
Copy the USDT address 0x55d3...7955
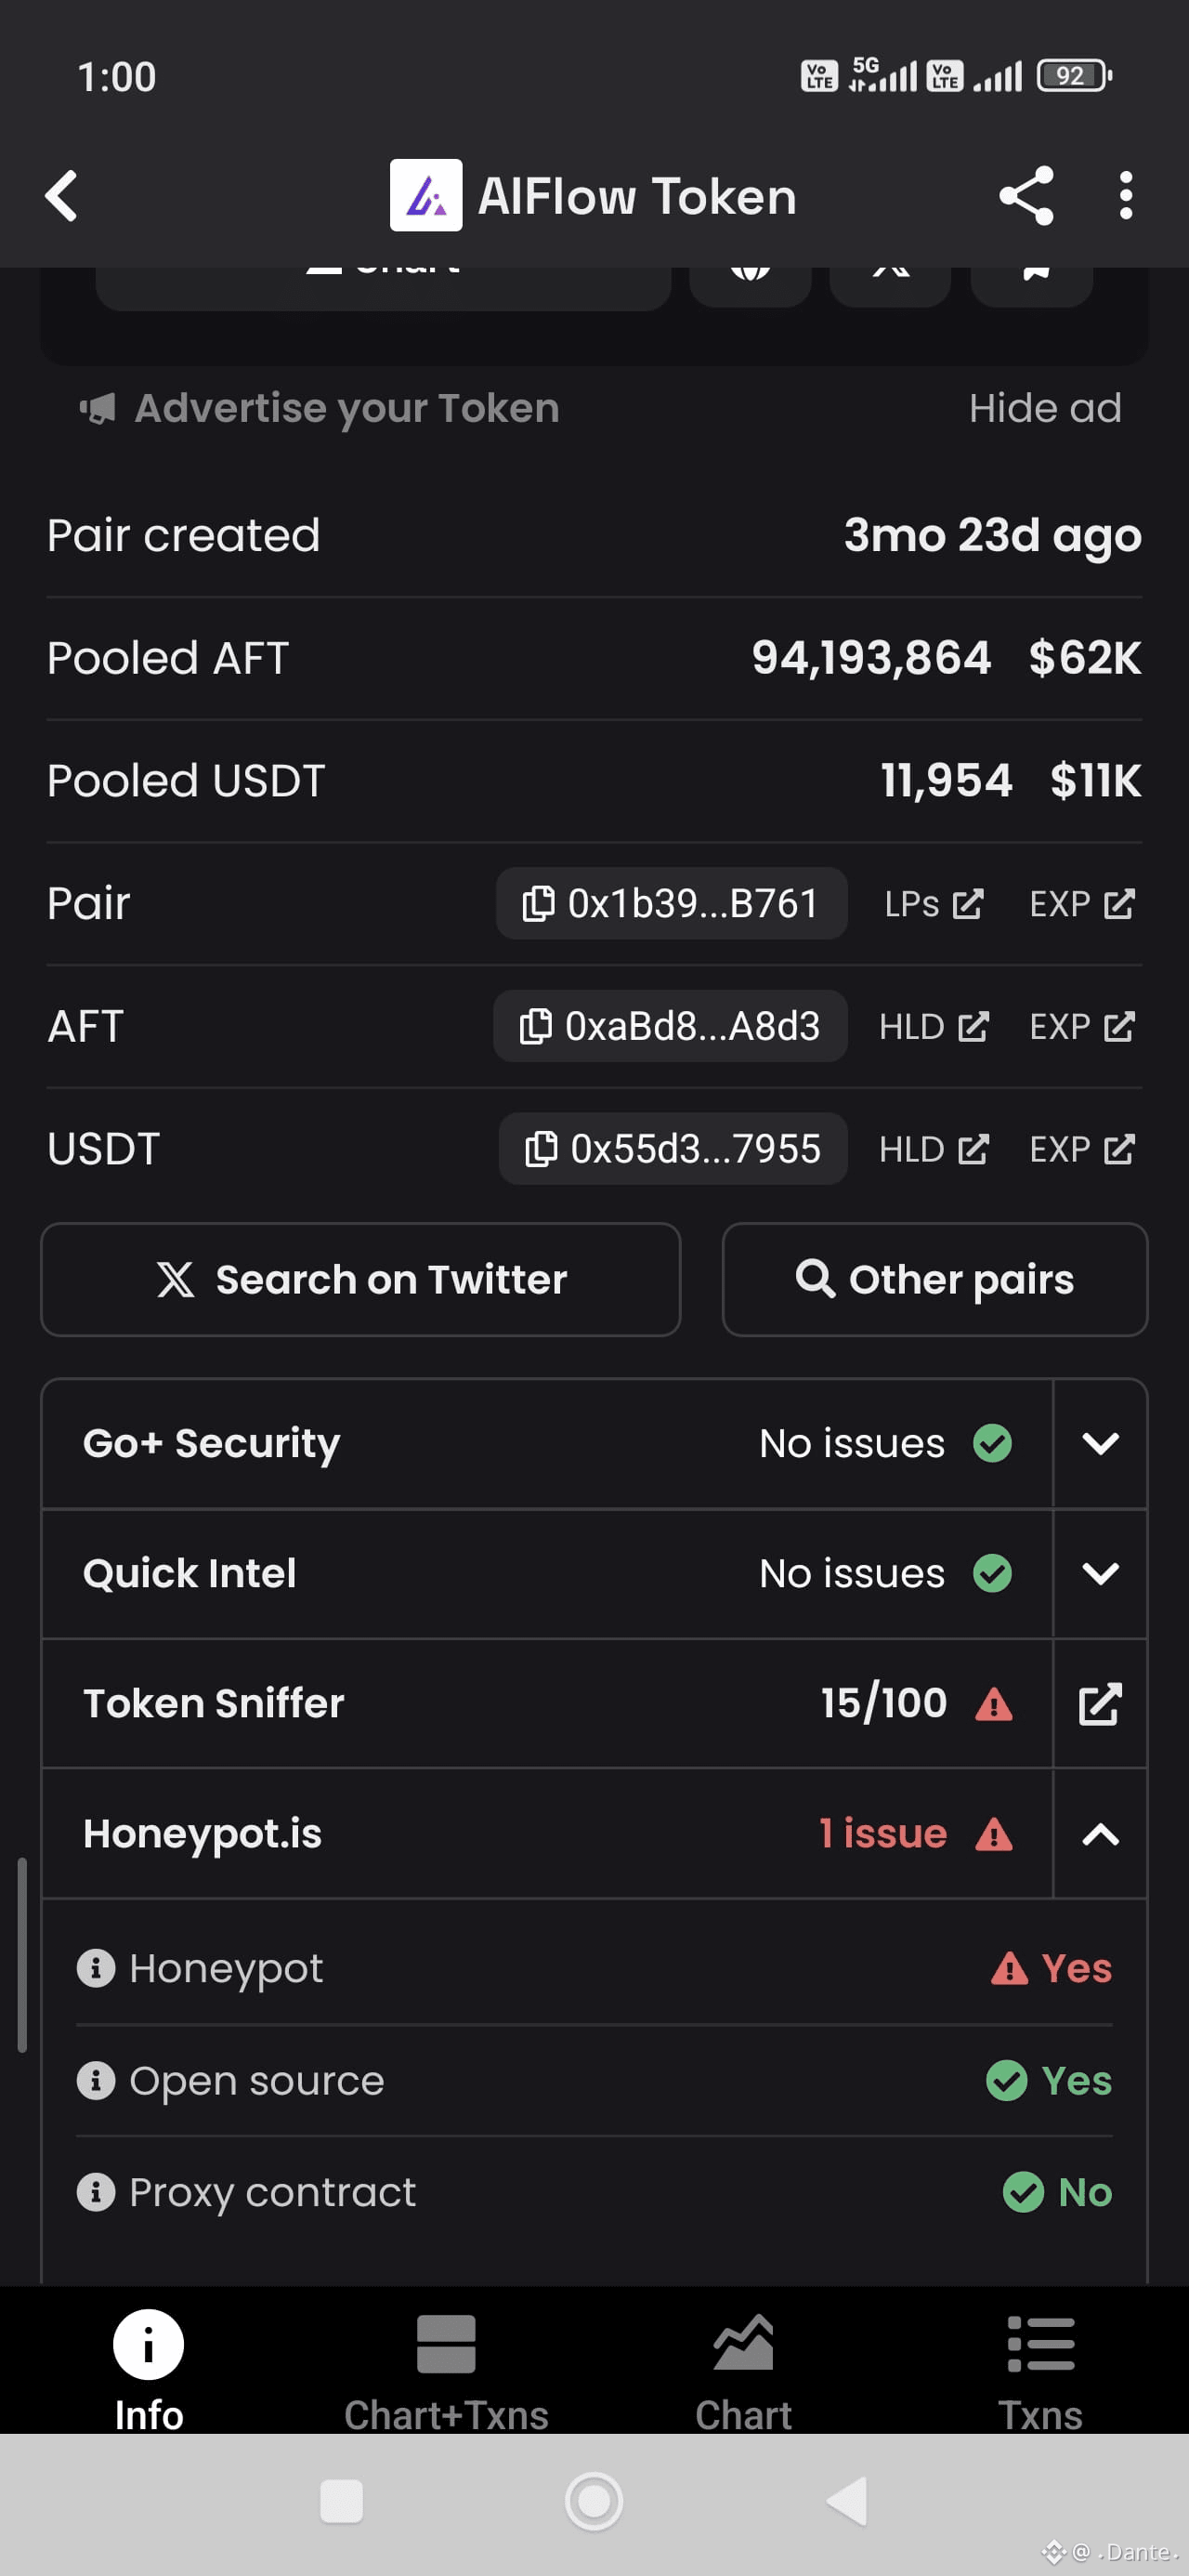click(673, 1149)
